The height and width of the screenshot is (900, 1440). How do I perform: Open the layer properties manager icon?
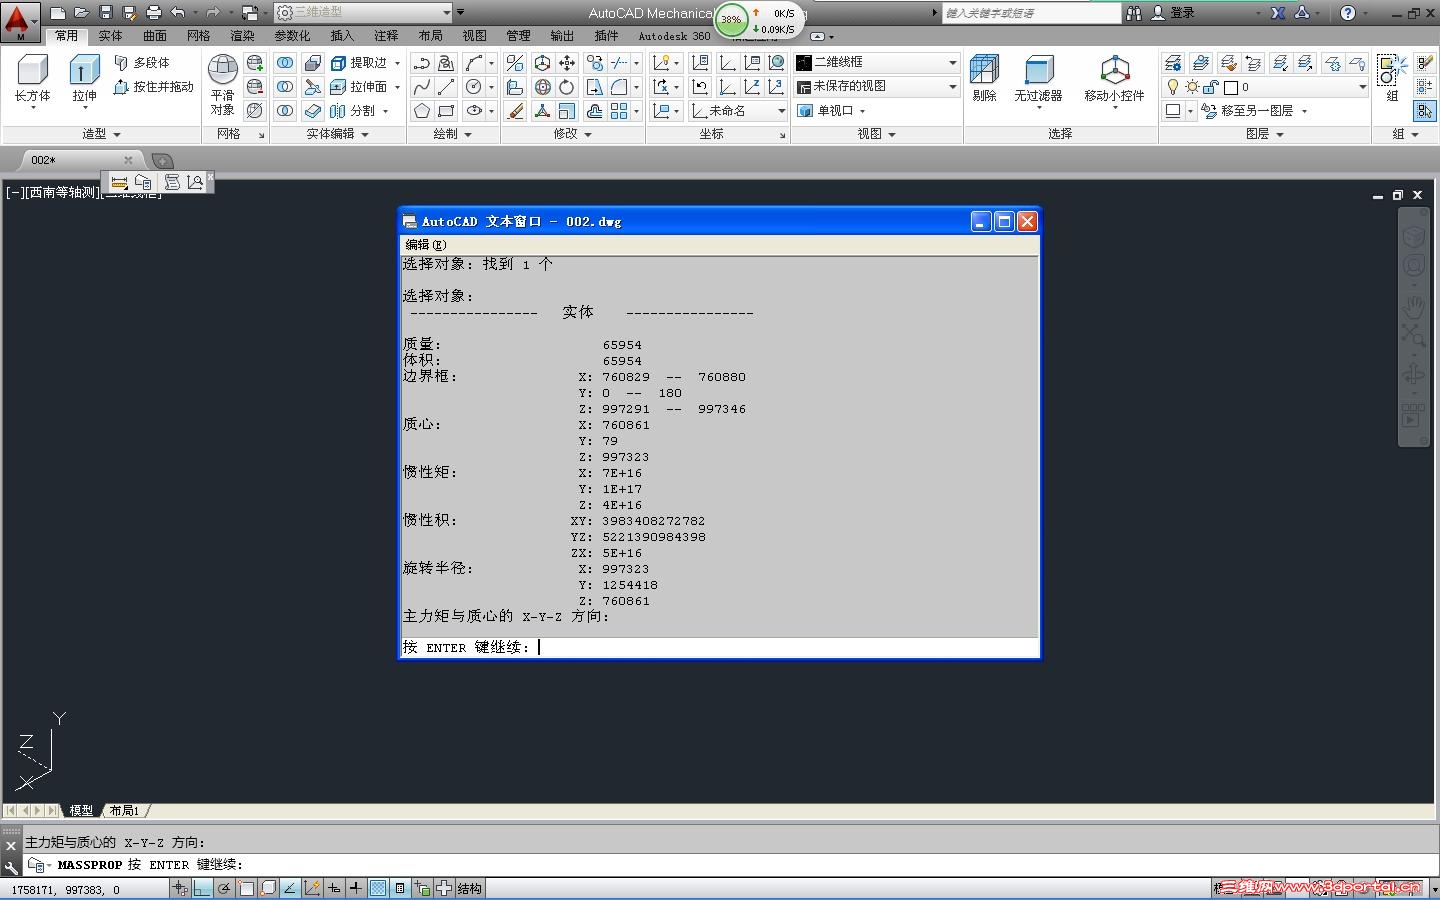click(x=1173, y=63)
